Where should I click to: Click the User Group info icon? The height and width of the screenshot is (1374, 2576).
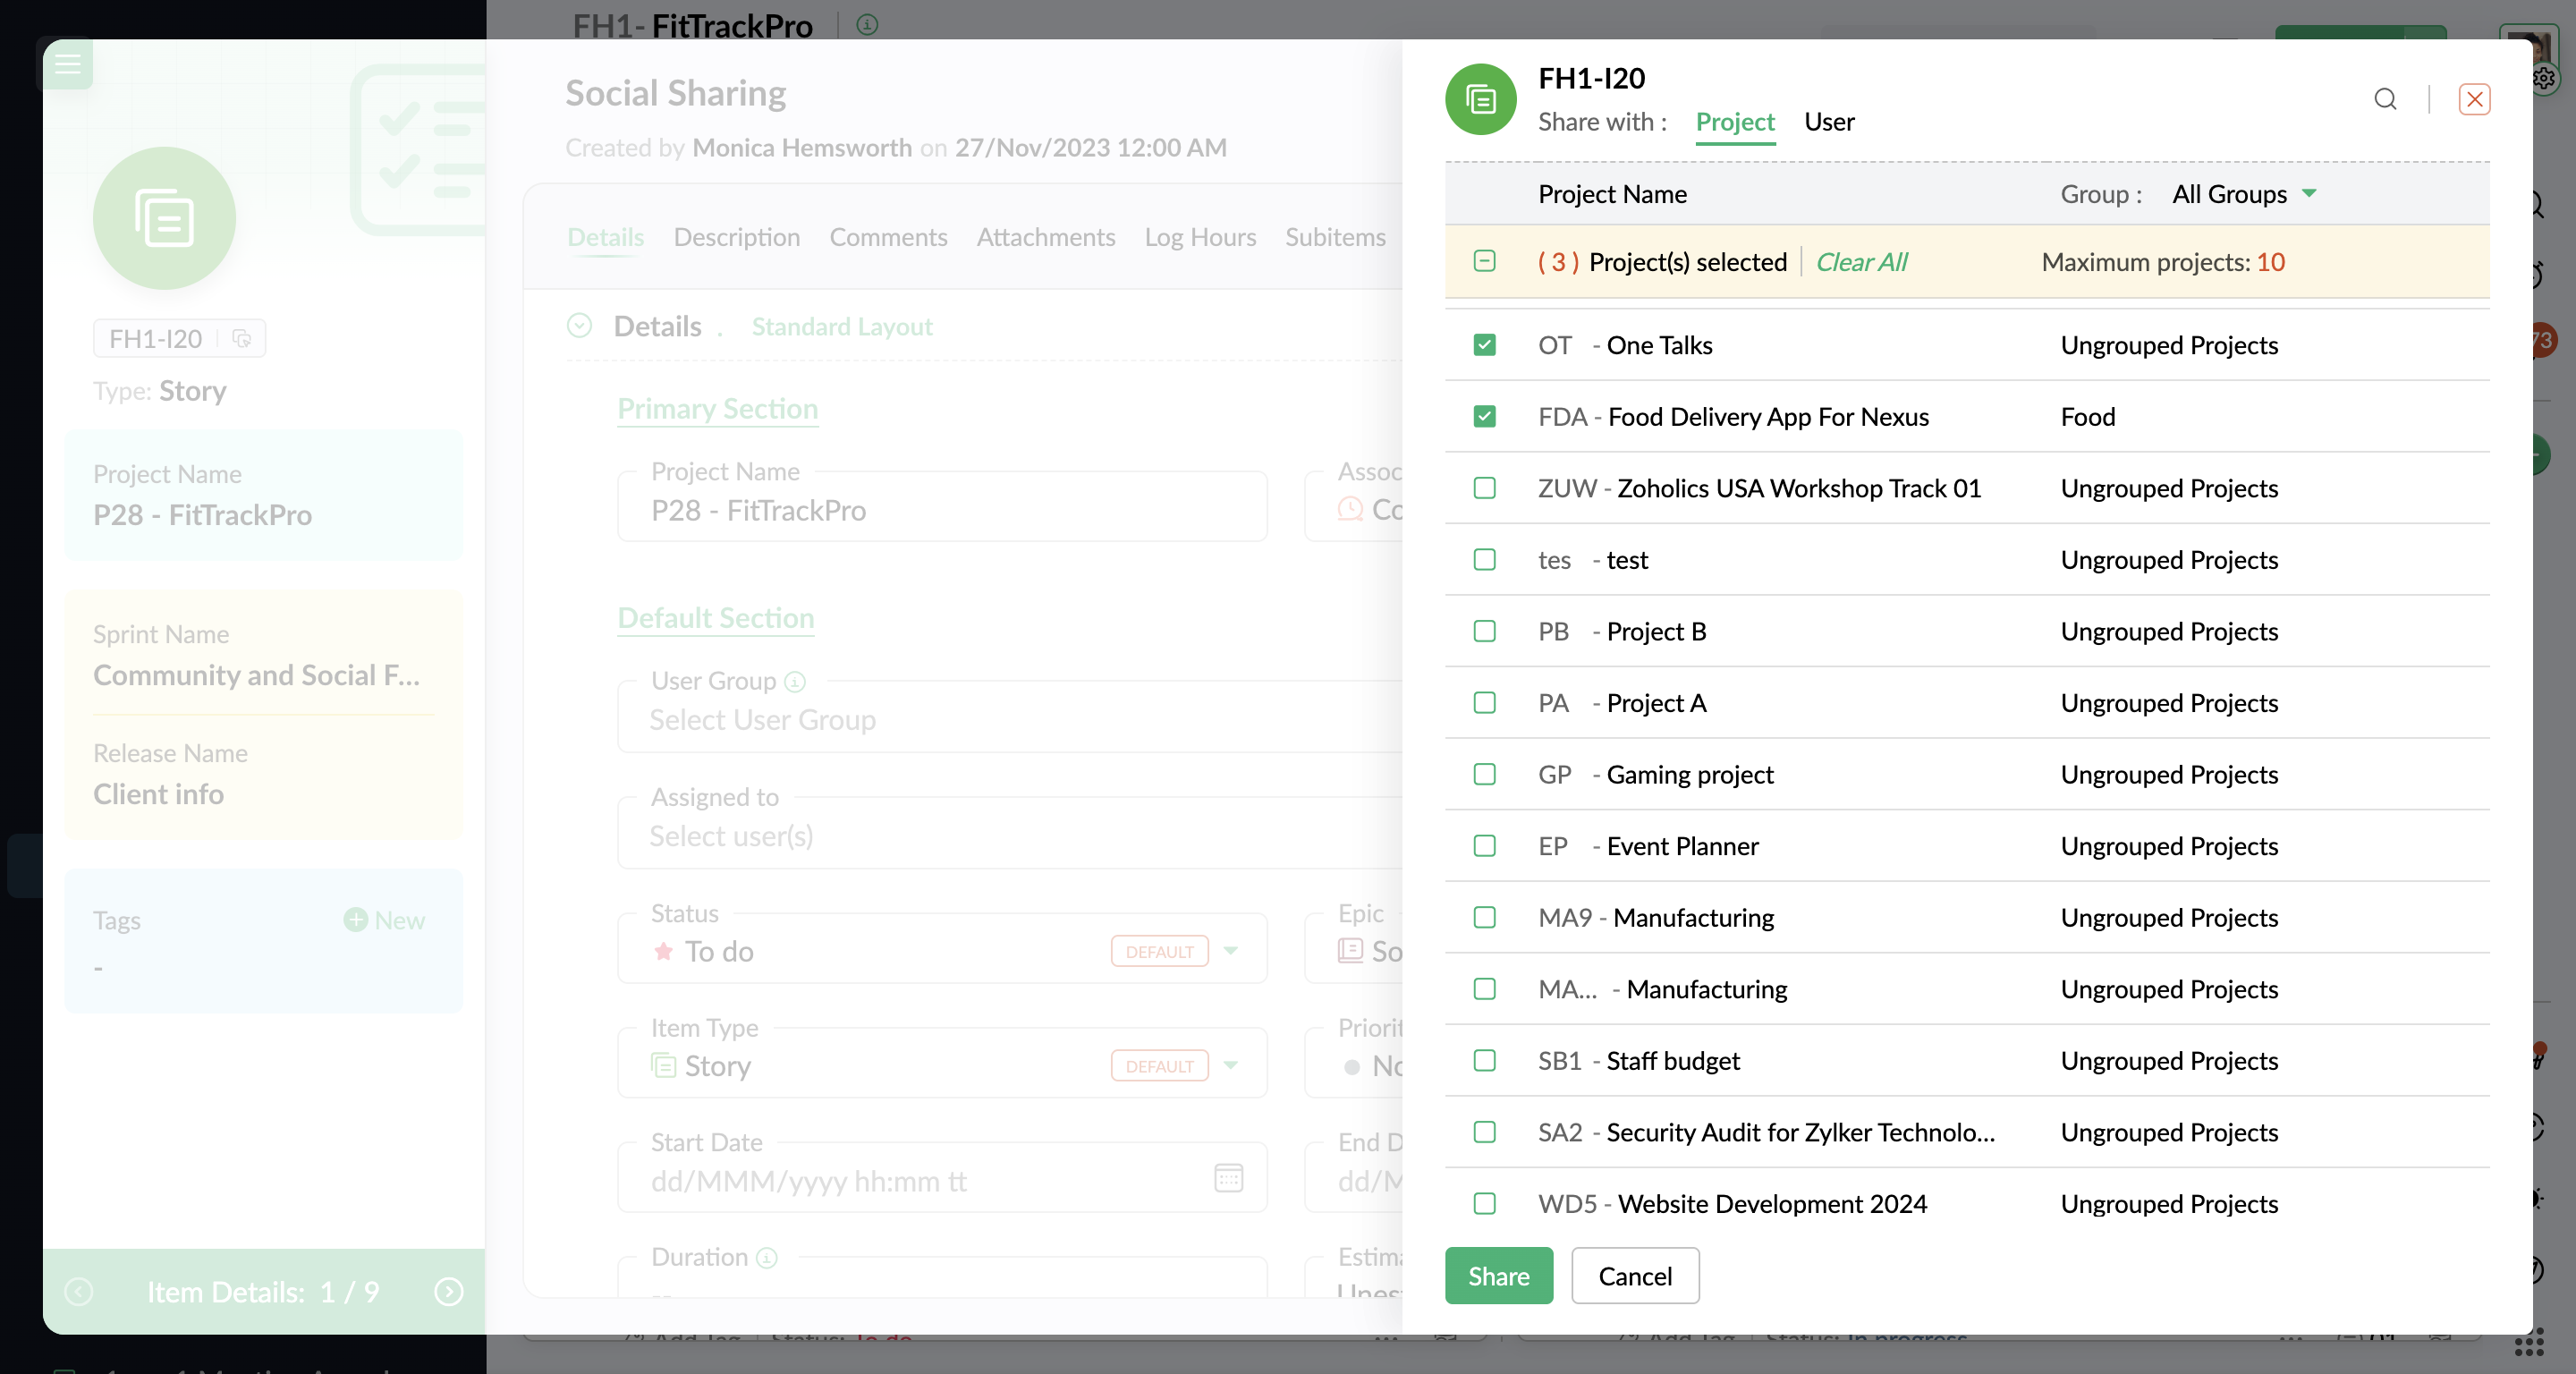pos(795,682)
